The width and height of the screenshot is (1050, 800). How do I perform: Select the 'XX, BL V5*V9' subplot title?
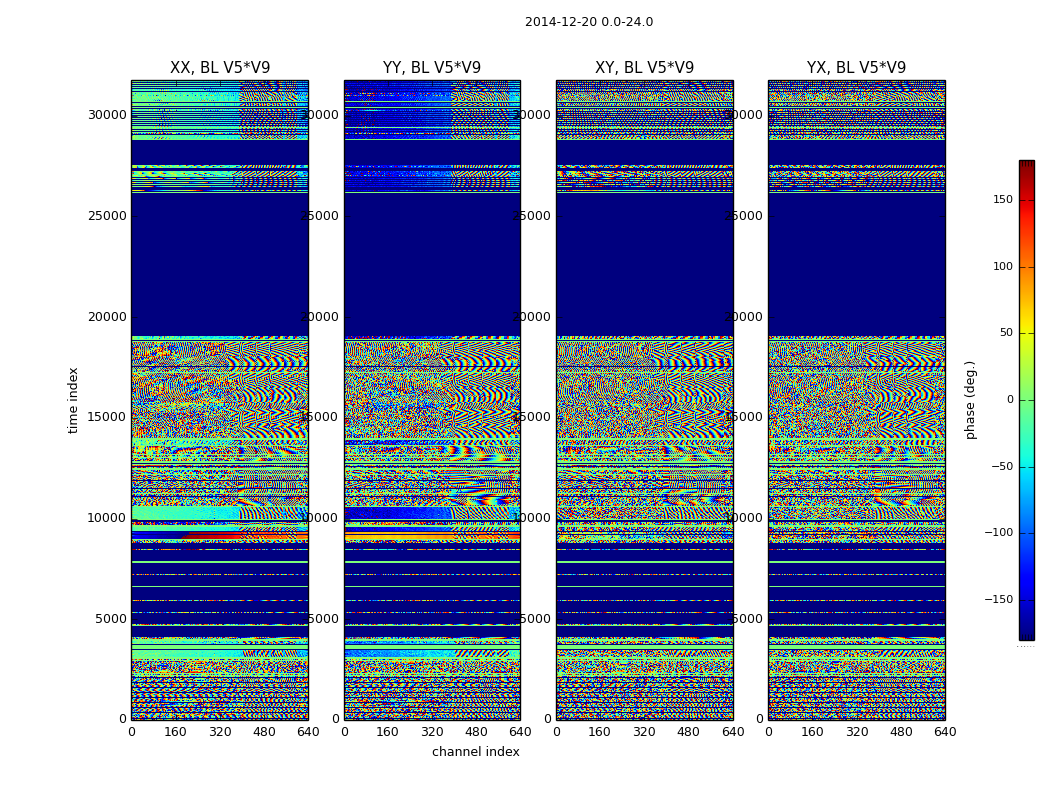pyautogui.click(x=220, y=68)
